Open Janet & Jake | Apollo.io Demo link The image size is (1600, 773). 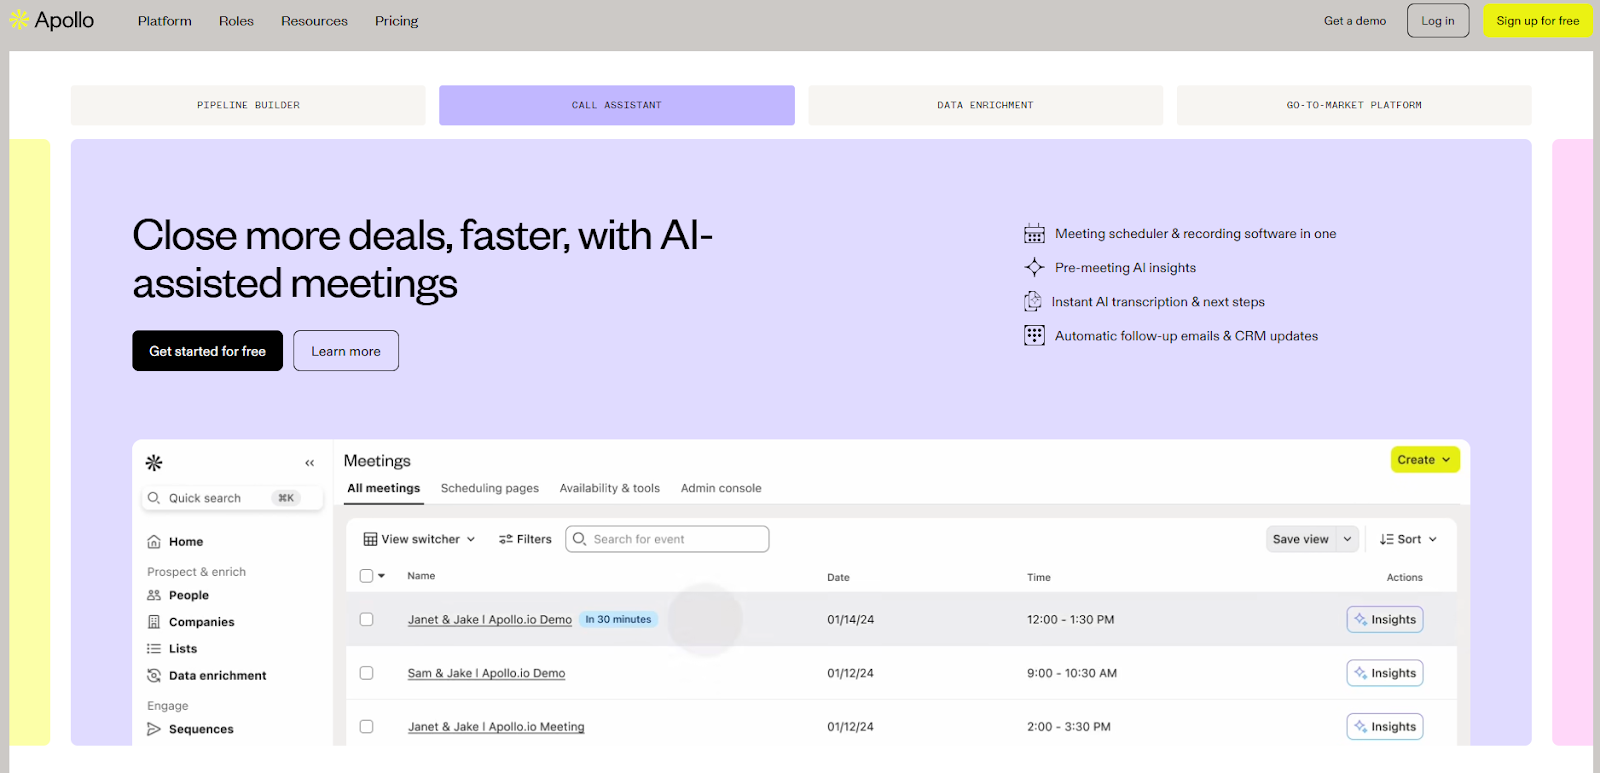[490, 620]
